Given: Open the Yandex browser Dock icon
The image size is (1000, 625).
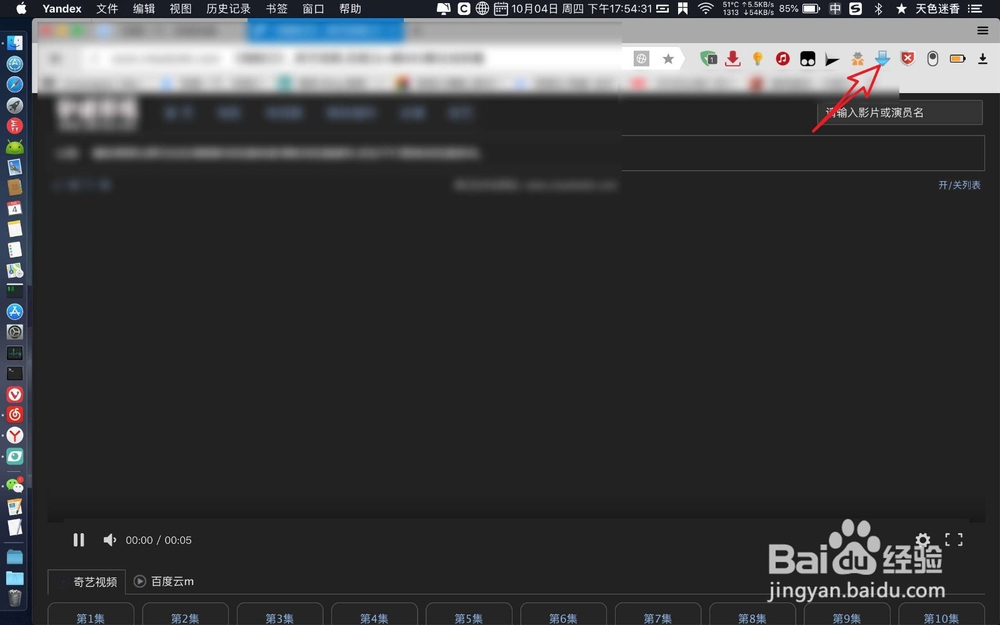Looking at the screenshot, I should [x=15, y=435].
